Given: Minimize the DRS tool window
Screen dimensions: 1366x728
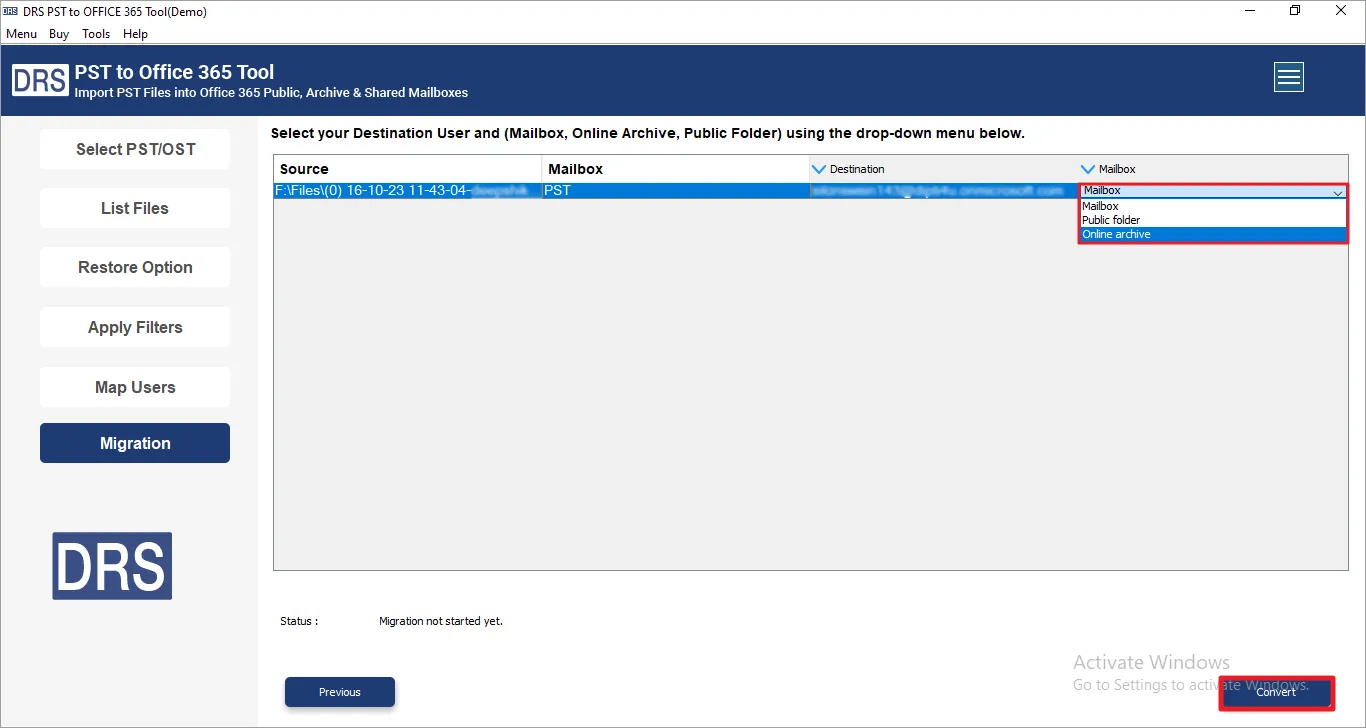Looking at the screenshot, I should [1250, 11].
